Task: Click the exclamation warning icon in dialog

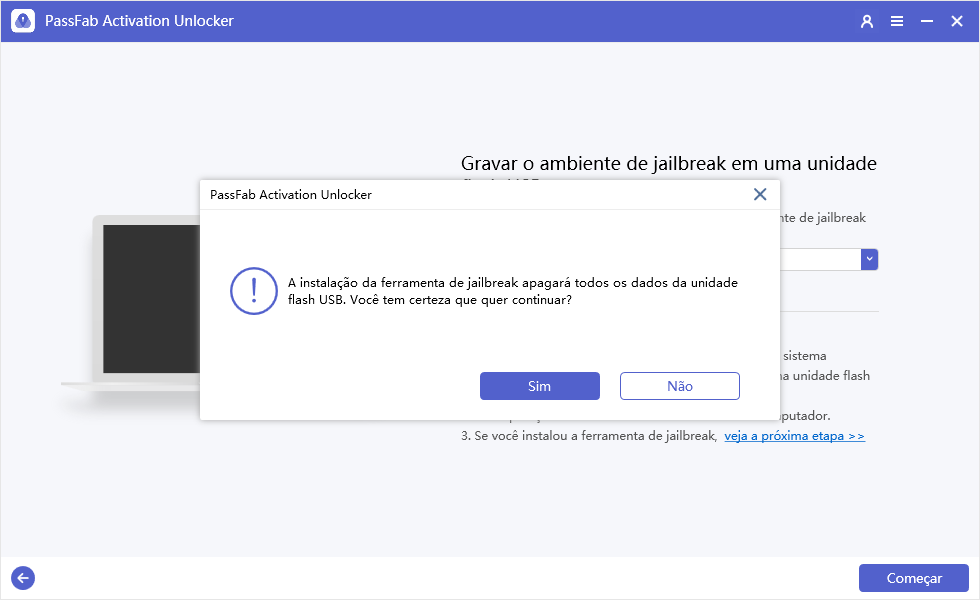Action: pyautogui.click(x=253, y=291)
